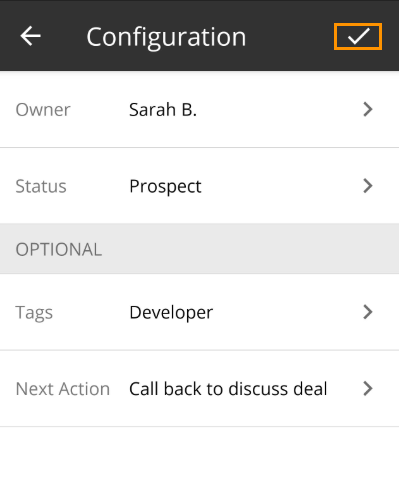The height and width of the screenshot is (477, 399).
Task: Select the Owner field label
Action: pos(43,110)
